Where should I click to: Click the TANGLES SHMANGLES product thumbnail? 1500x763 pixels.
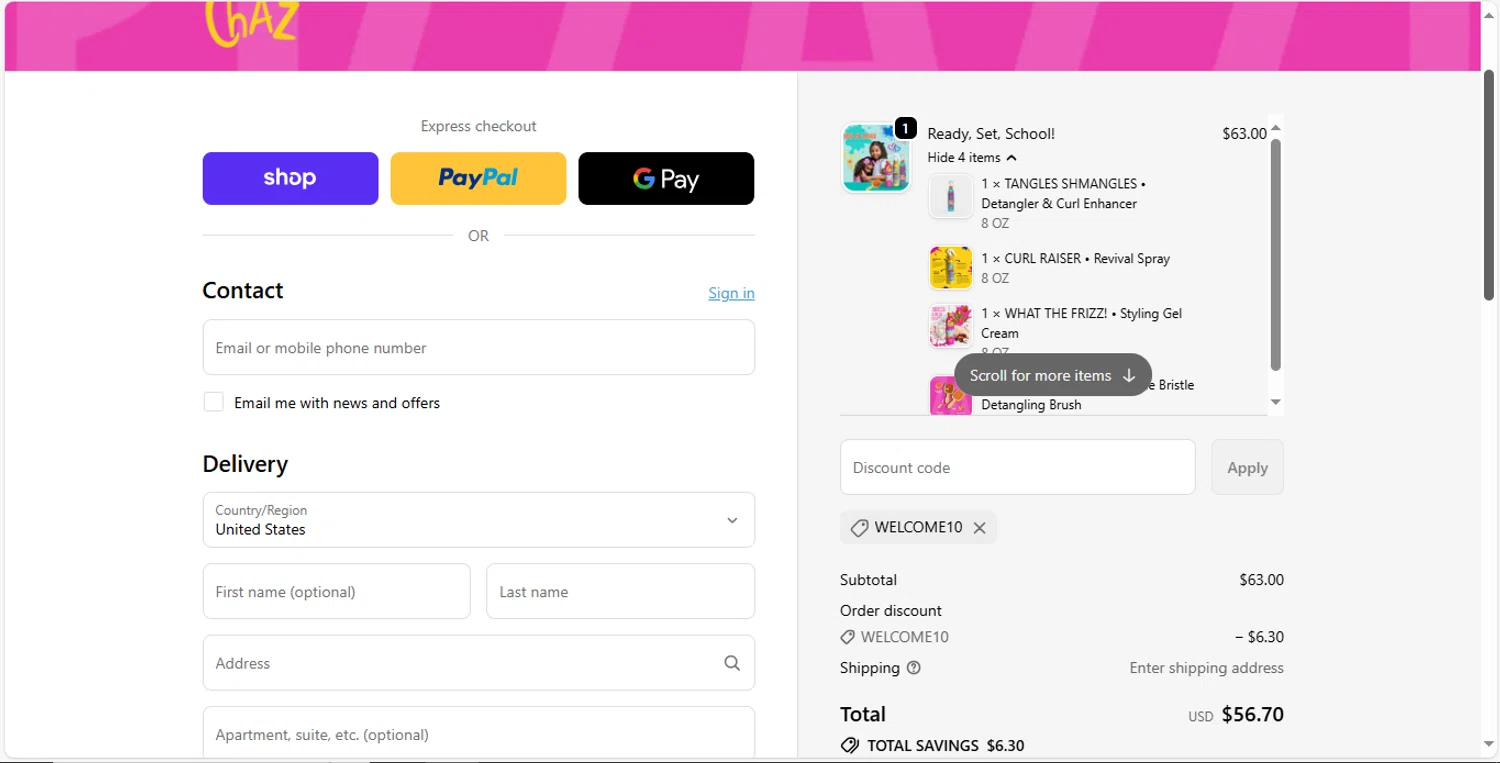950,196
